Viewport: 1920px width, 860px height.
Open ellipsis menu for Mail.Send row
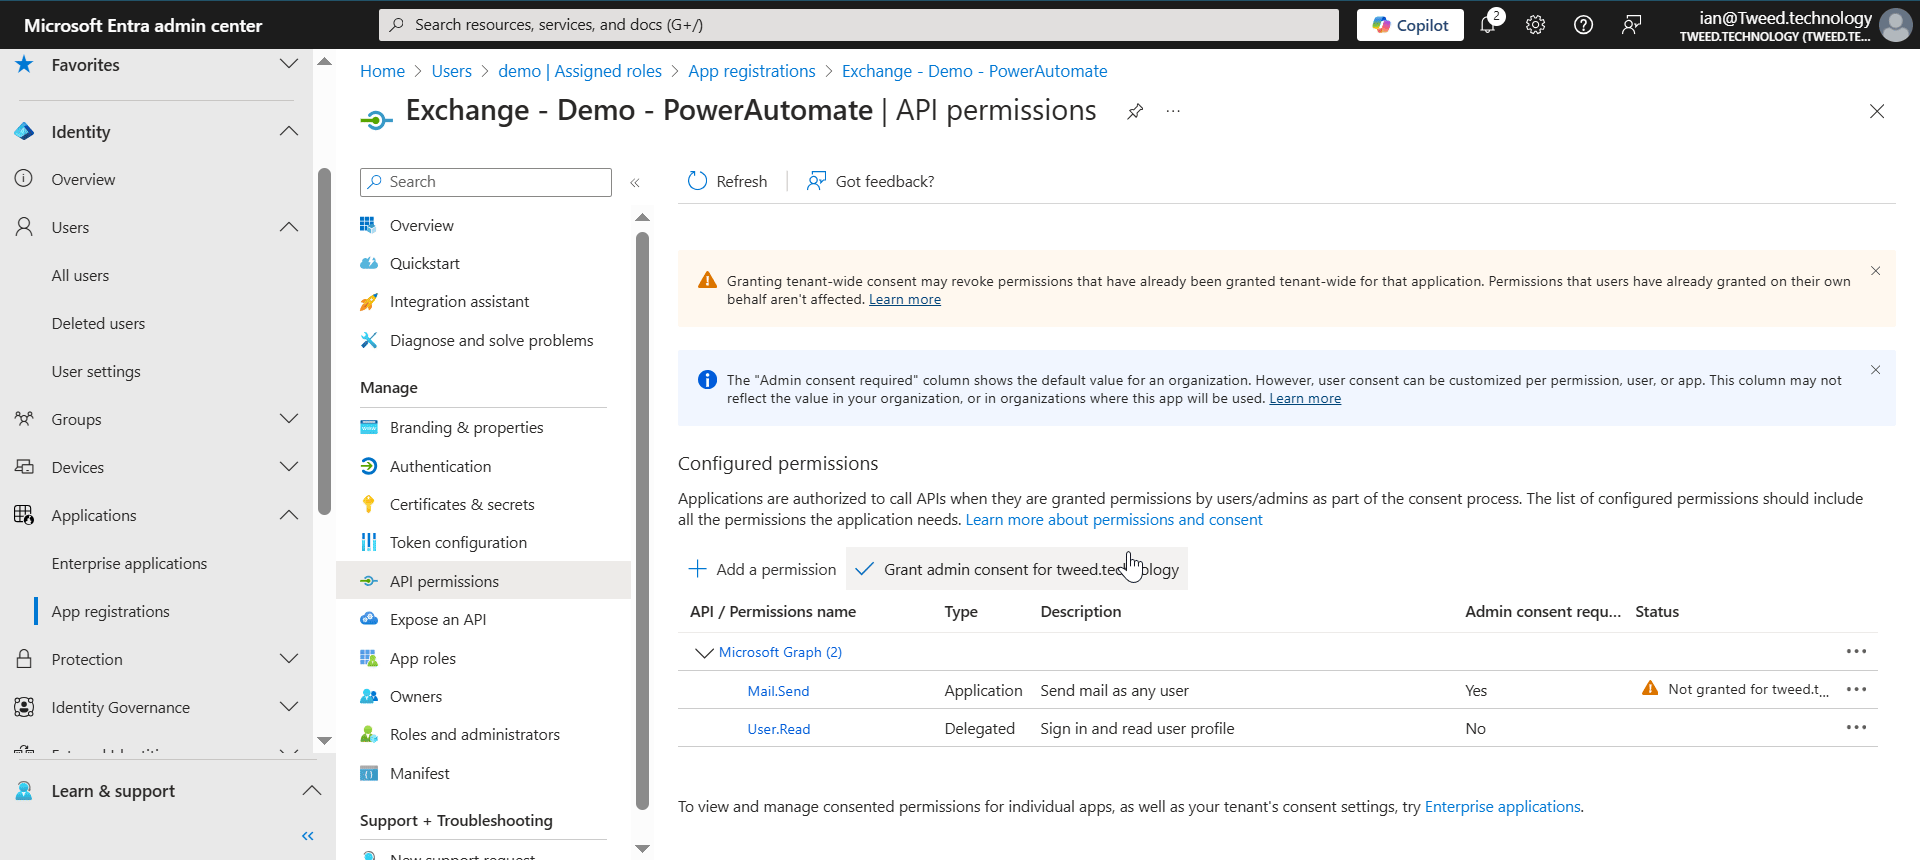[x=1857, y=689]
